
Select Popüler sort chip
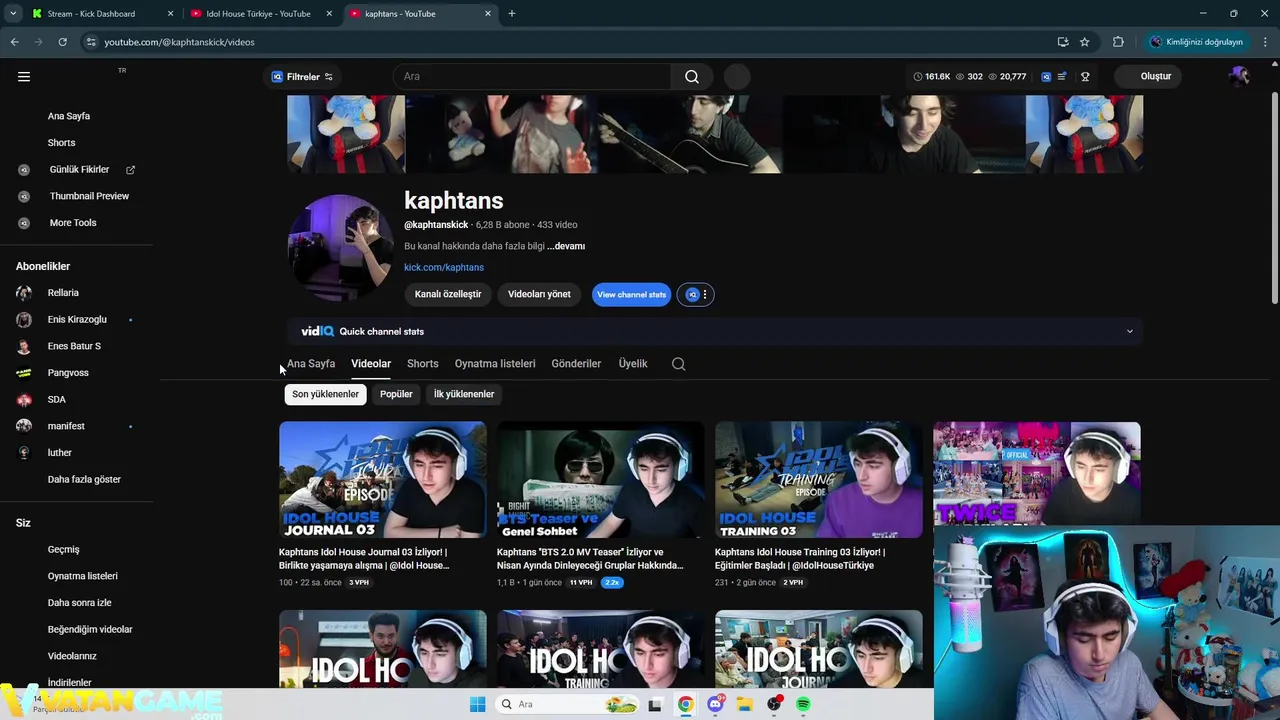pyautogui.click(x=396, y=394)
